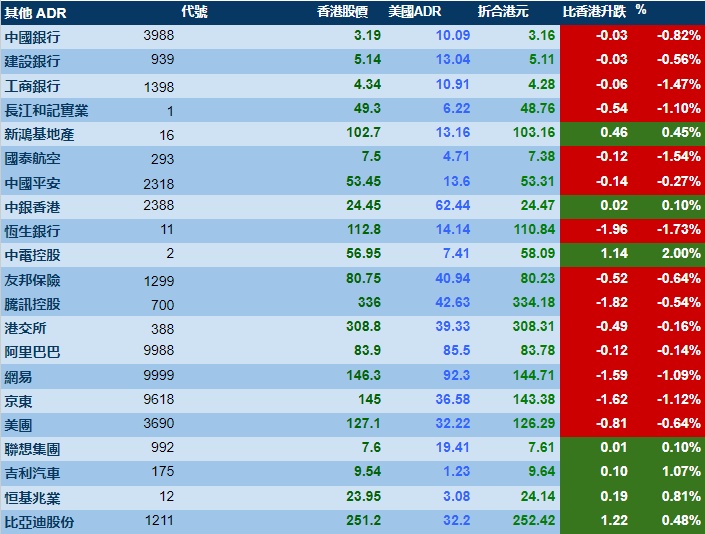
Task: Click US ADR price 62.44
Action: coord(453,205)
